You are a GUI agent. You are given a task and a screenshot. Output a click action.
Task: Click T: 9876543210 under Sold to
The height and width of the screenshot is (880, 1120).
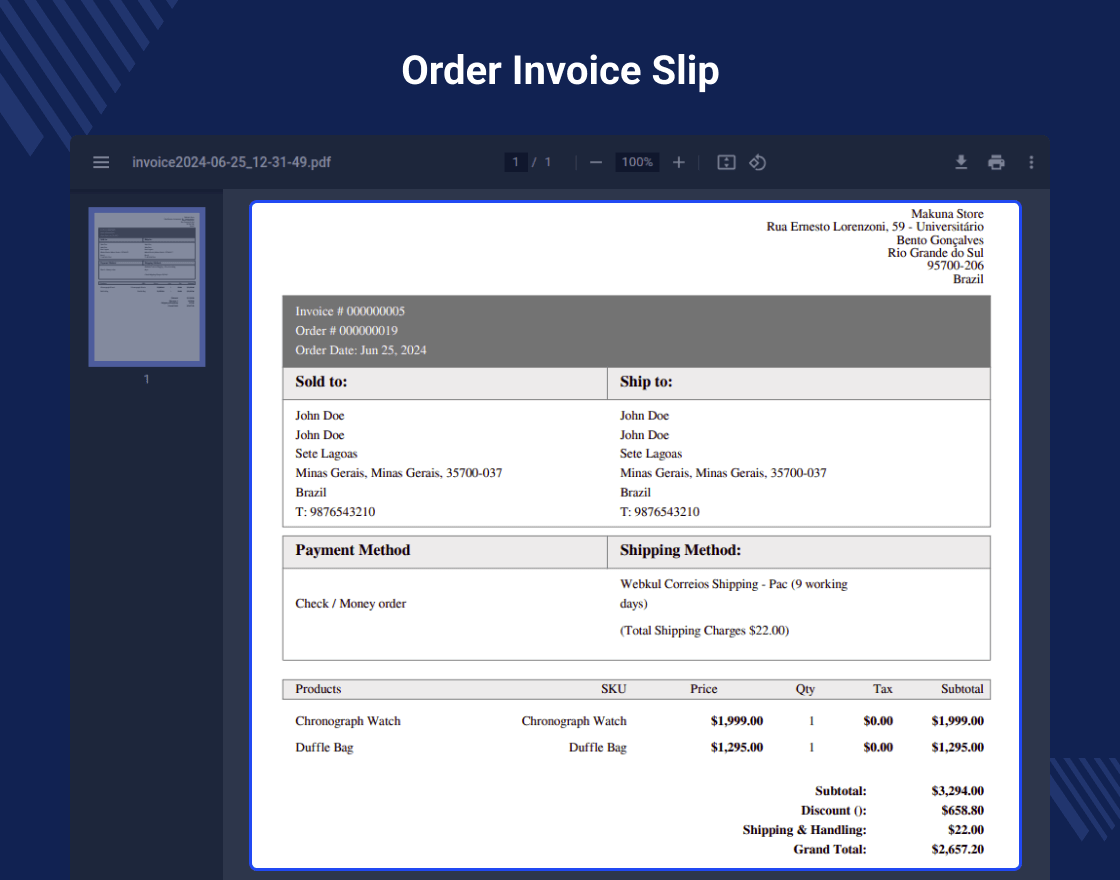[x=335, y=512]
